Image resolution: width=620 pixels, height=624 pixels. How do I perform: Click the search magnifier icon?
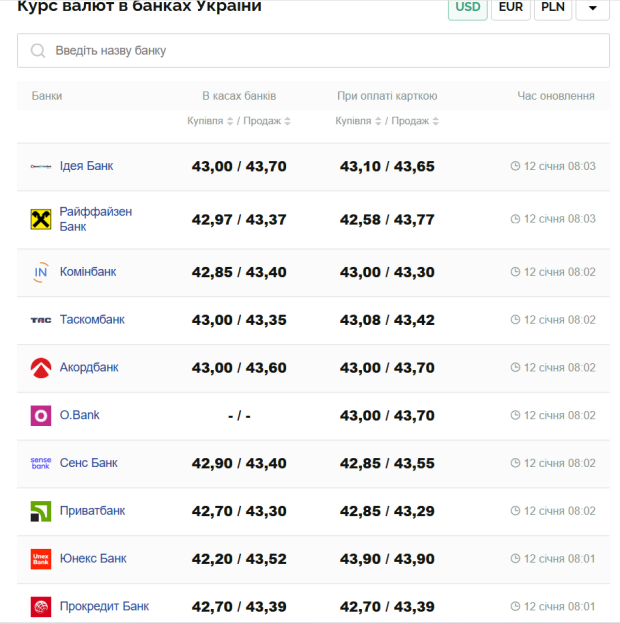click(x=38, y=51)
